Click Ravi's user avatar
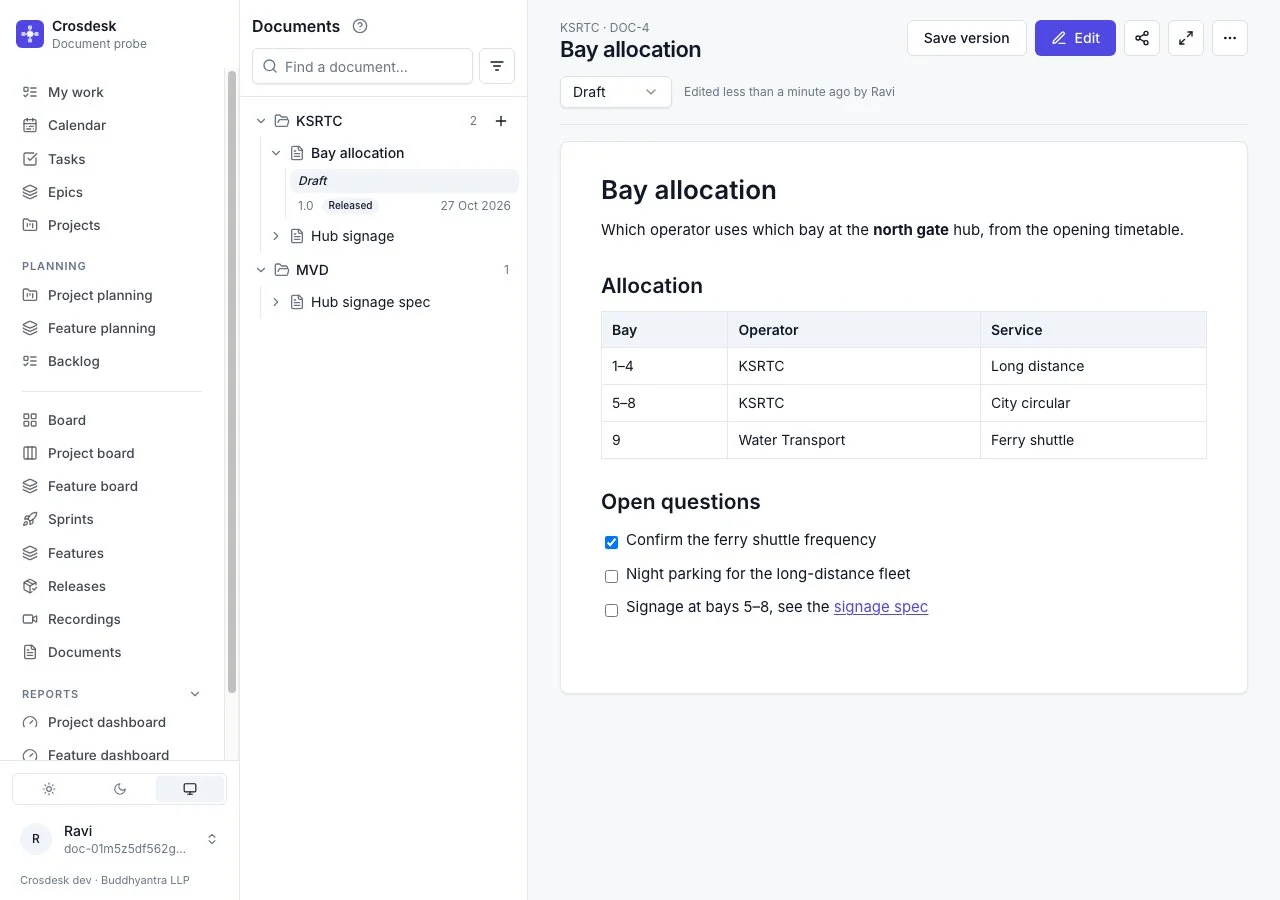The image size is (1280, 900). click(36, 839)
